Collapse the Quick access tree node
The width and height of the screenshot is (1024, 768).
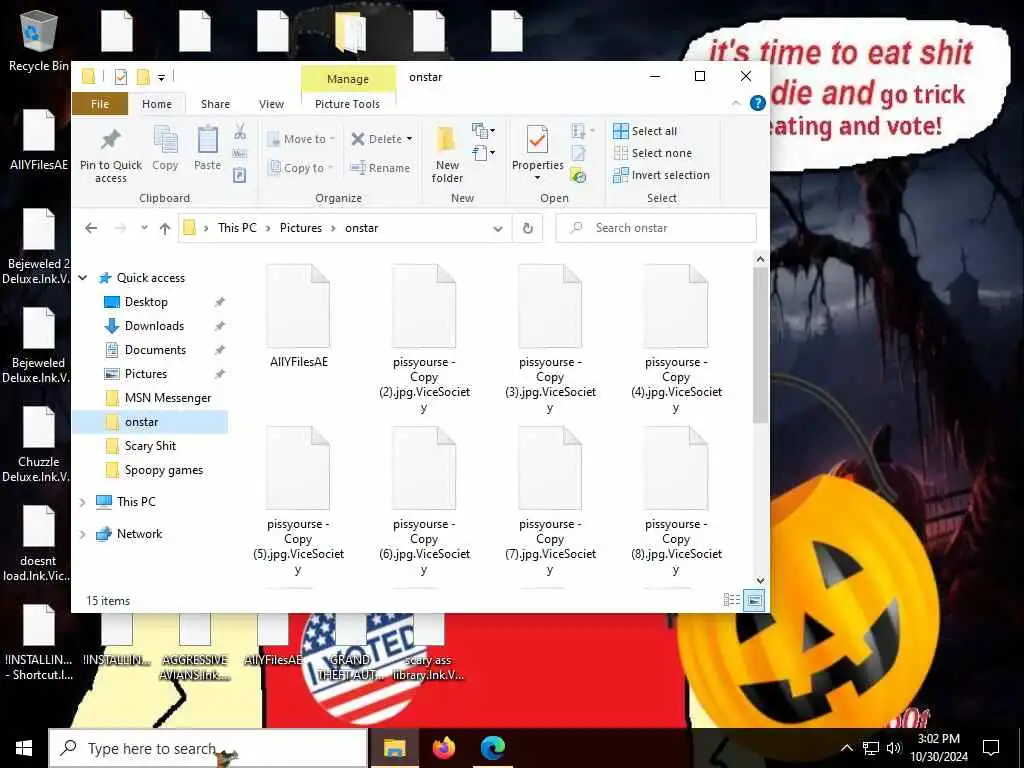(83, 278)
